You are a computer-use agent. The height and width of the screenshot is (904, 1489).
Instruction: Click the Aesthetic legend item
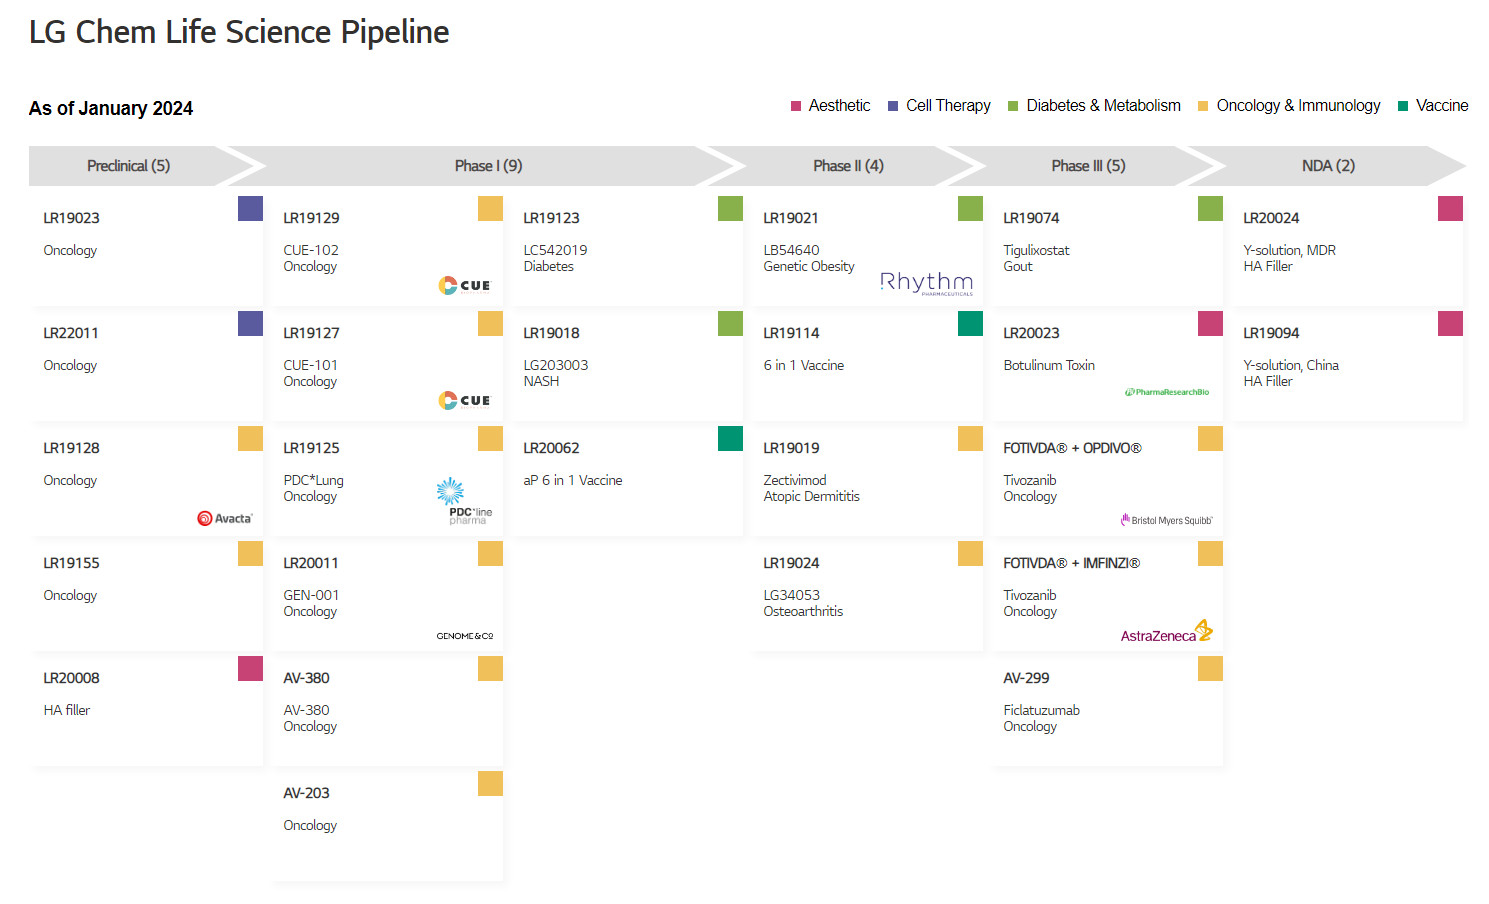(x=839, y=106)
